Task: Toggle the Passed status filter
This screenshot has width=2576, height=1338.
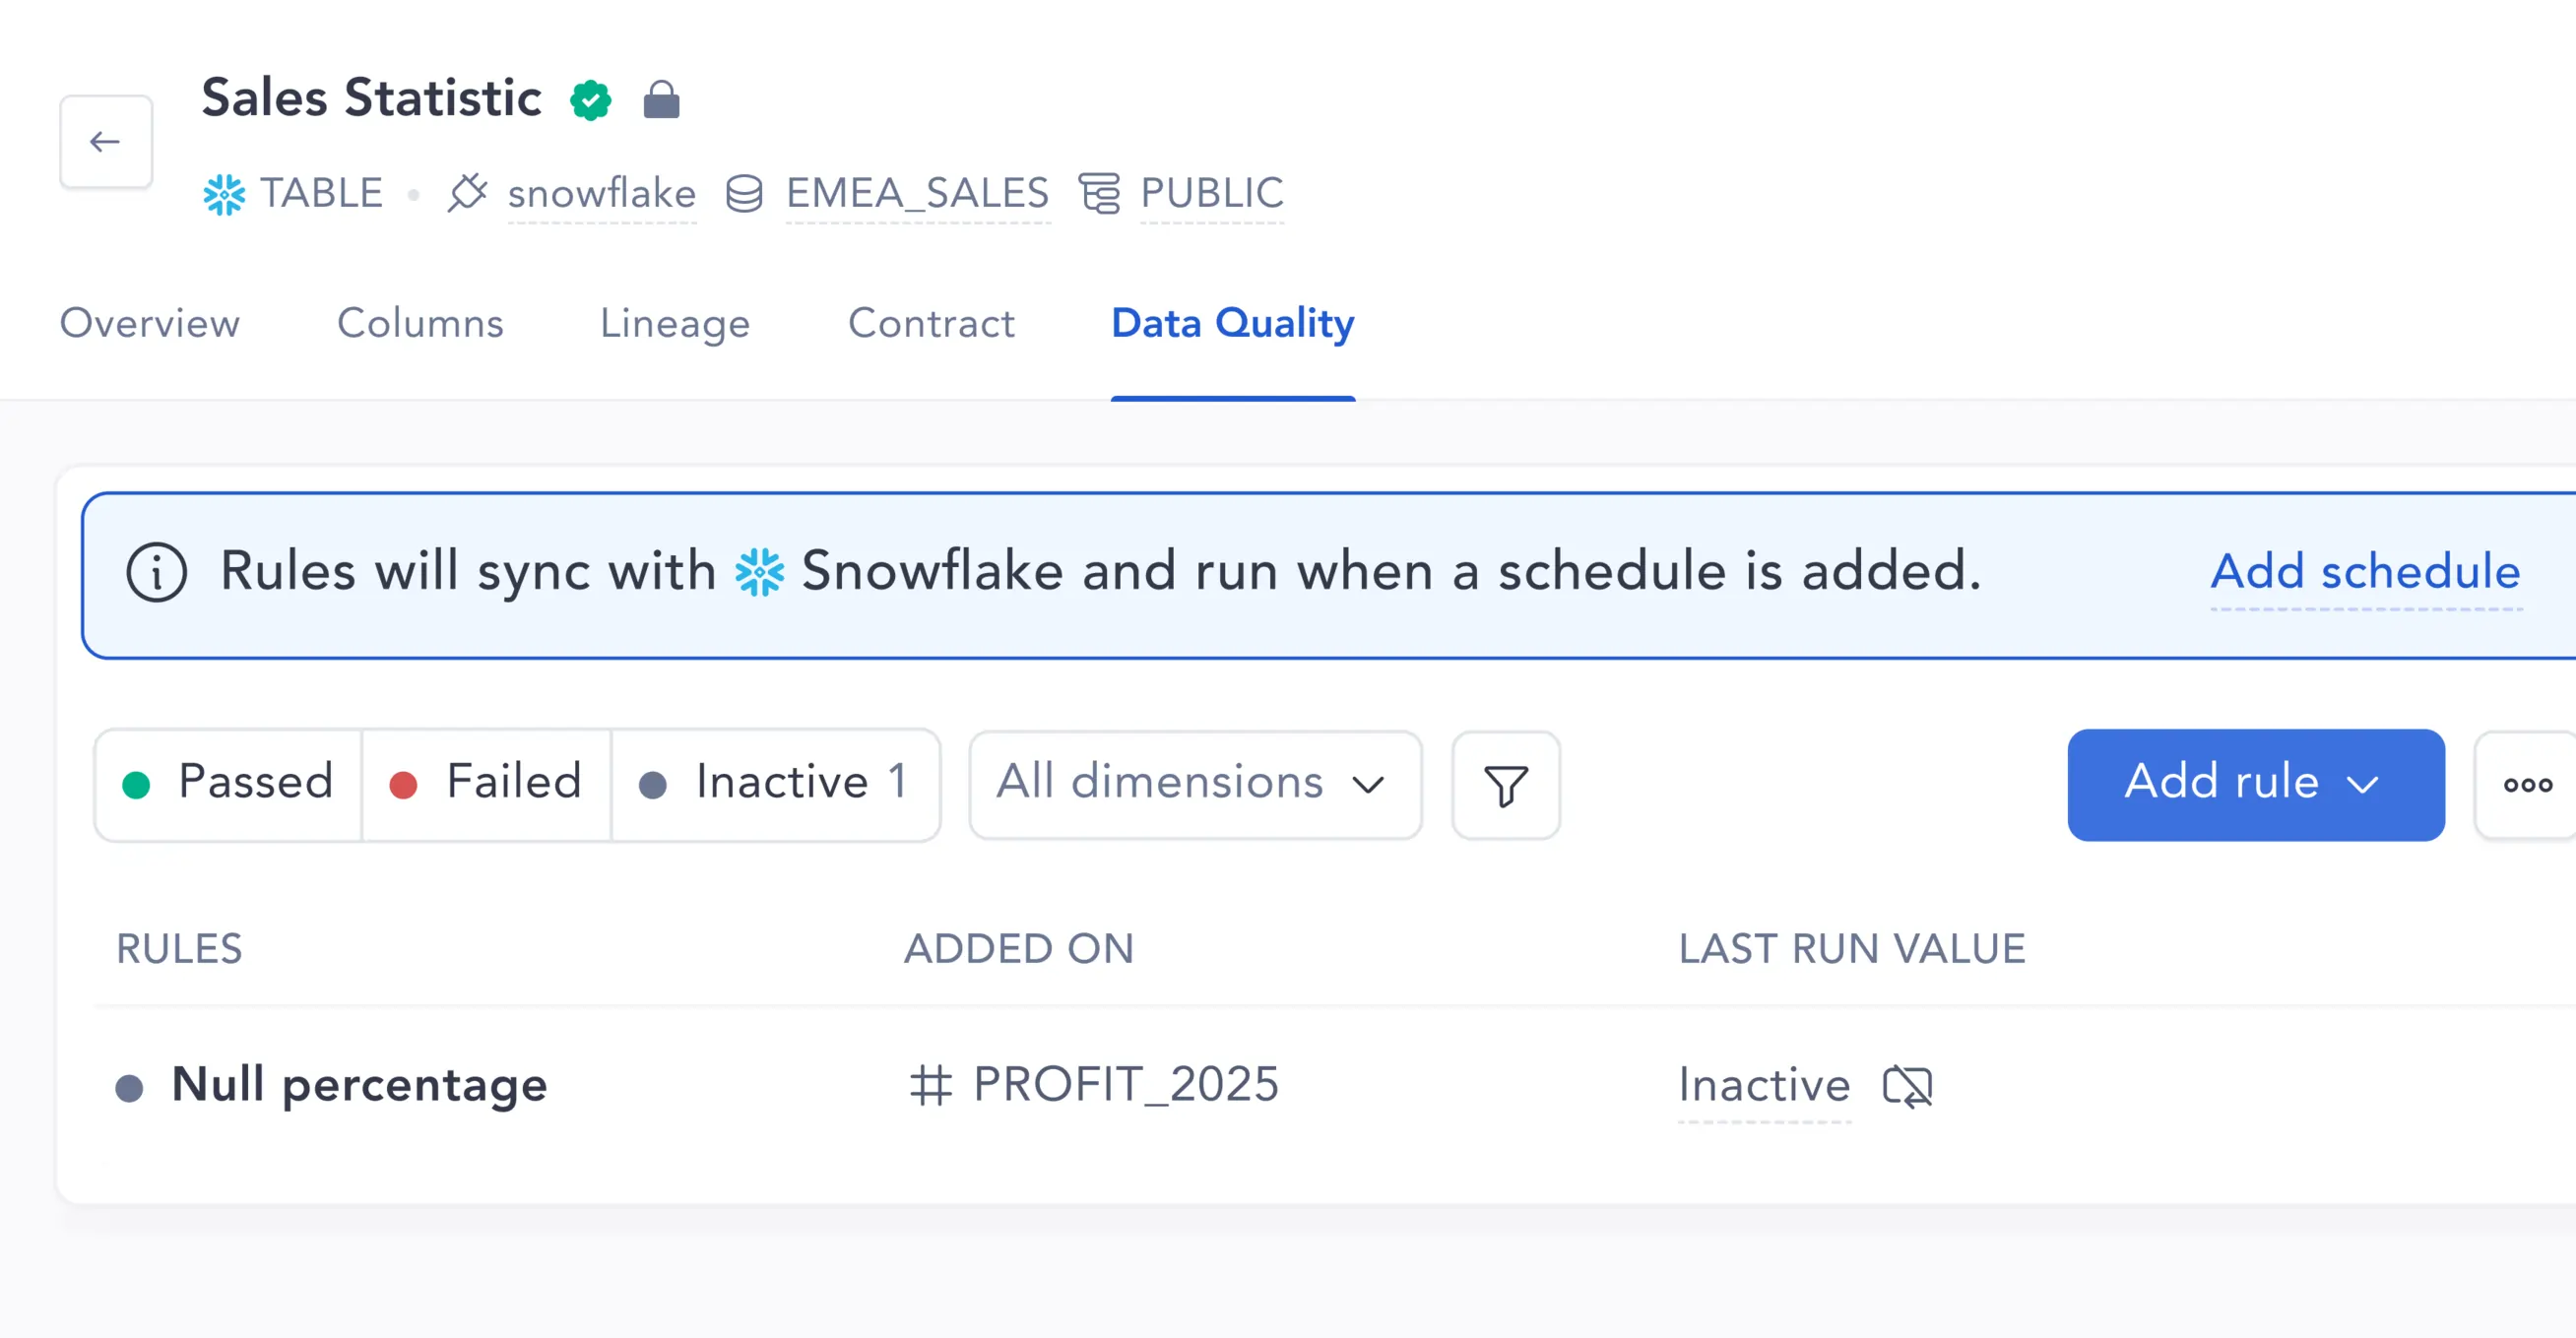Action: tap(228, 783)
